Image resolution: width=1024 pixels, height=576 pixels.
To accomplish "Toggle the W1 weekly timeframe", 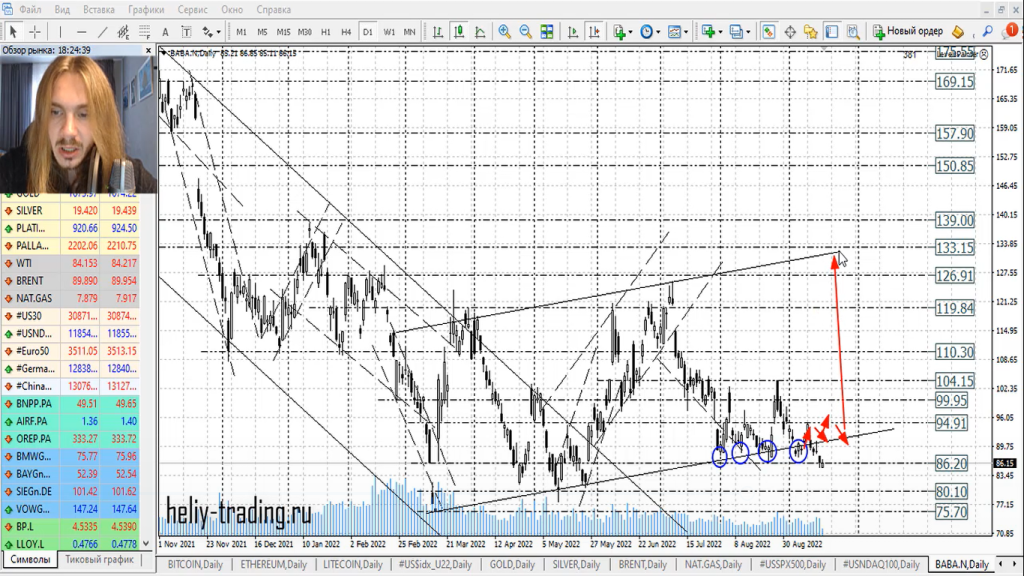I will point(389,32).
